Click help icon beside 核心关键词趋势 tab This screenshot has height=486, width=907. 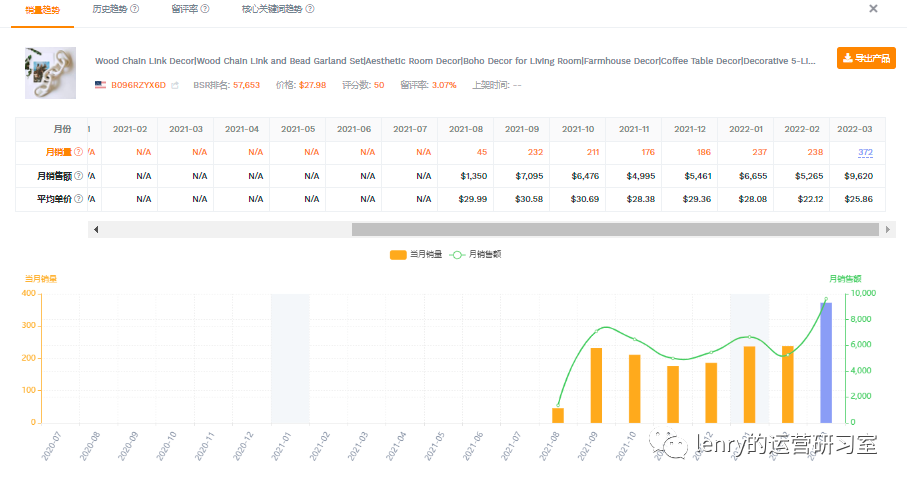pyautogui.click(x=310, y=9)
